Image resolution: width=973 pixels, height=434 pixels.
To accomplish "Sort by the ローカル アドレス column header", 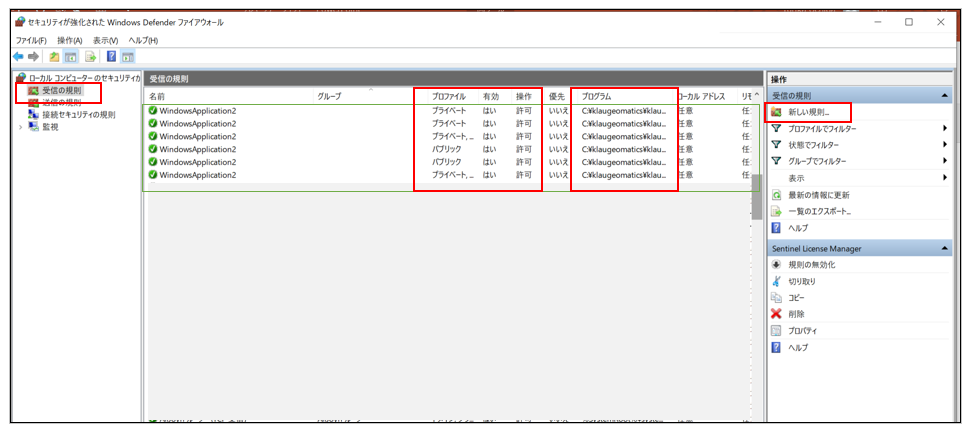I will [702, 97].
